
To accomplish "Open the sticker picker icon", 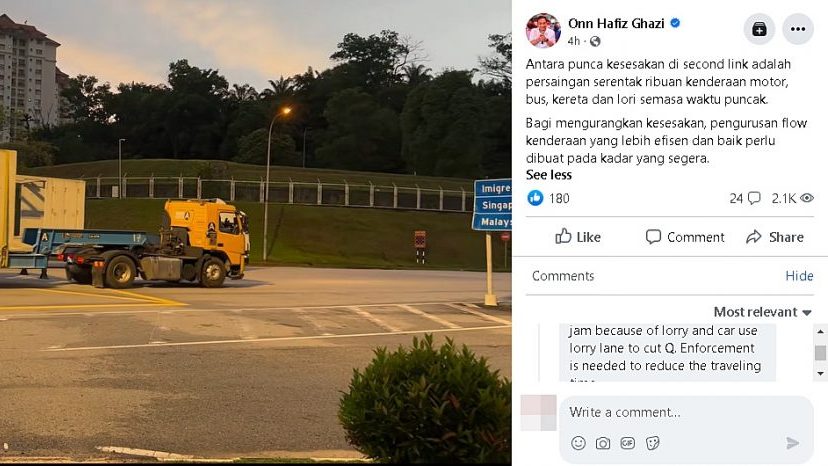I will point(652,443).
